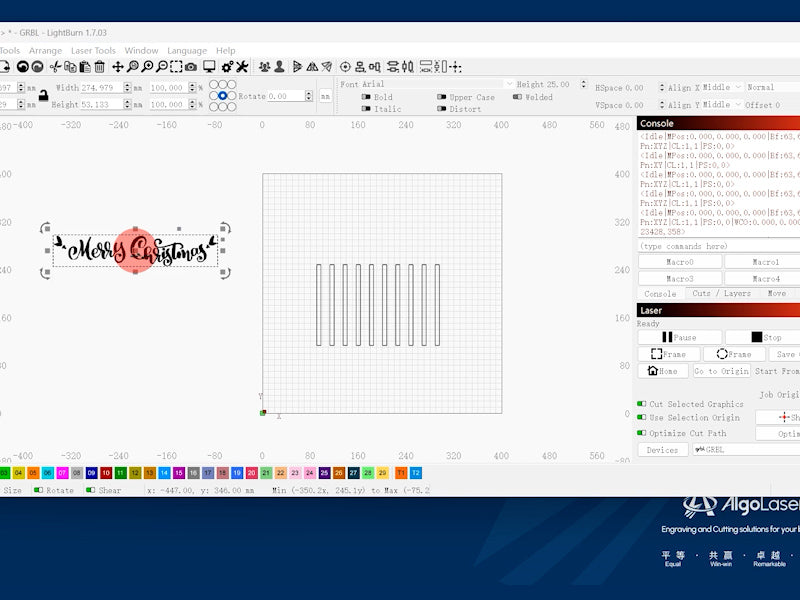Open the Language menu
800x600 pixels.
point(187,51)
